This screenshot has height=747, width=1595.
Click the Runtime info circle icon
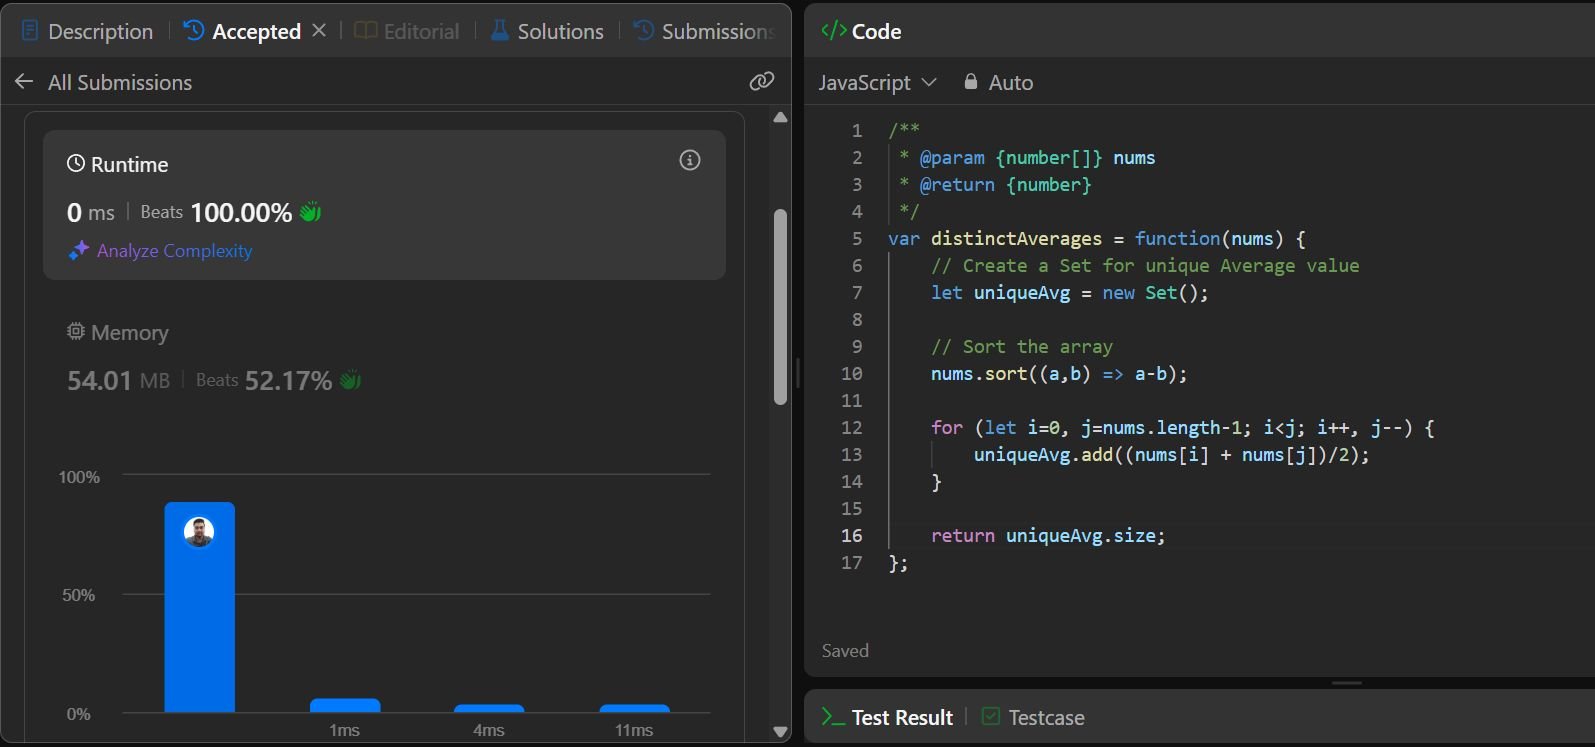(690, 160)
